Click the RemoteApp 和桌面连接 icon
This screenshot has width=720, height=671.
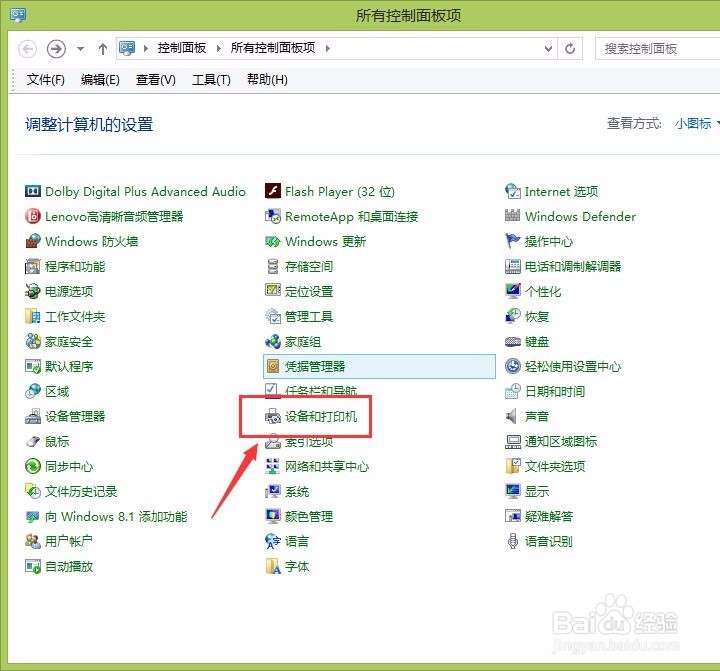click(273, 216)
